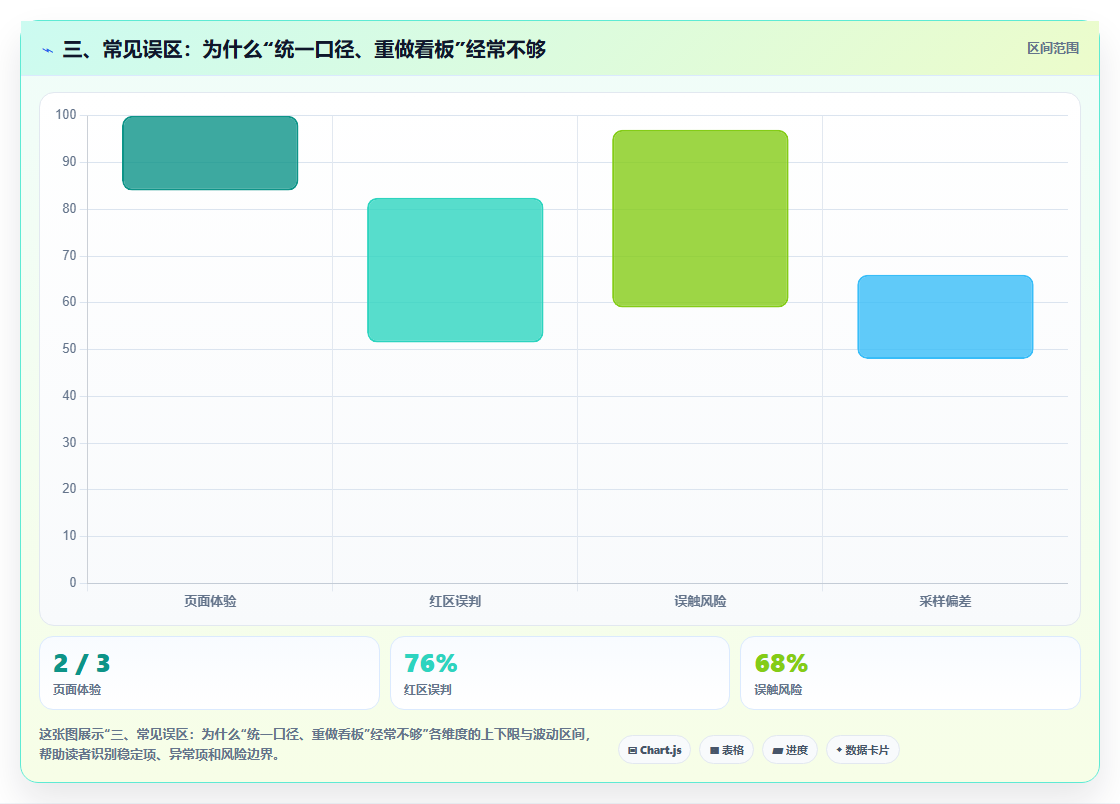Select the blue 采样偏差 range bar
The image size is (1120, 804).
pyautogui.click(x=945, y=317)
